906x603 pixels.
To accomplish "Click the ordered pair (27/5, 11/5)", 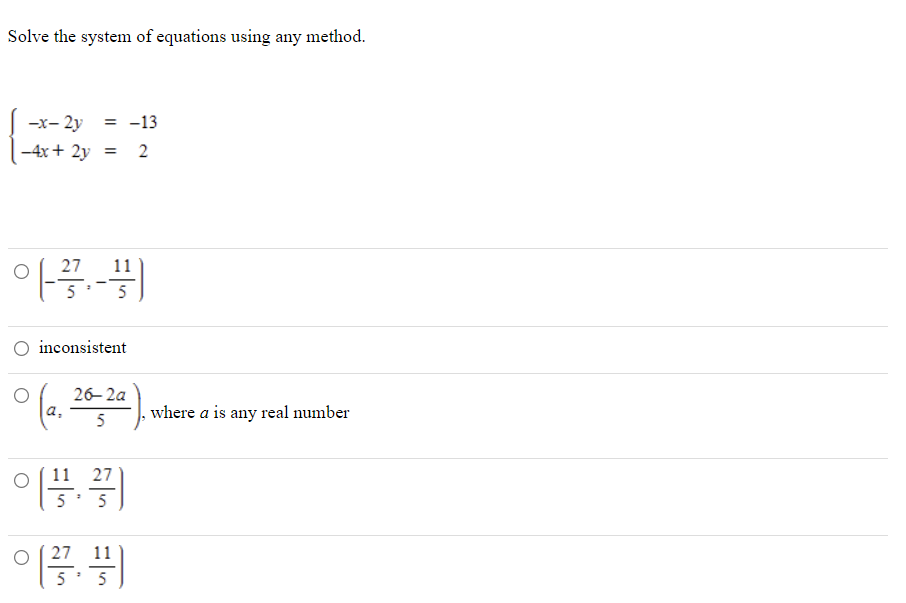I will point(82,562).
